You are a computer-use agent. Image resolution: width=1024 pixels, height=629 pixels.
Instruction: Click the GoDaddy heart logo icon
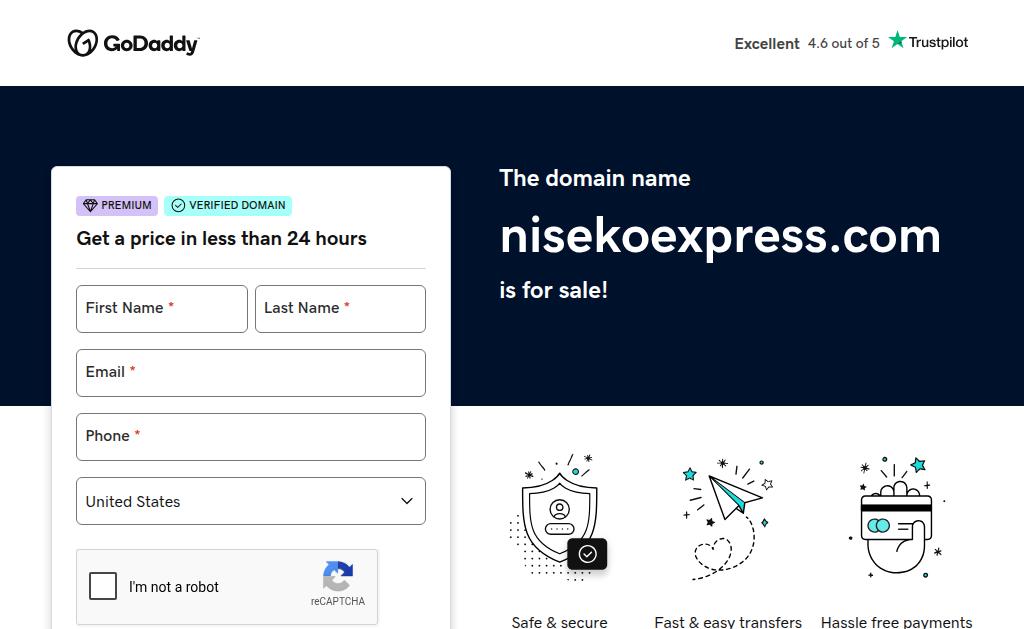(82, 43)
